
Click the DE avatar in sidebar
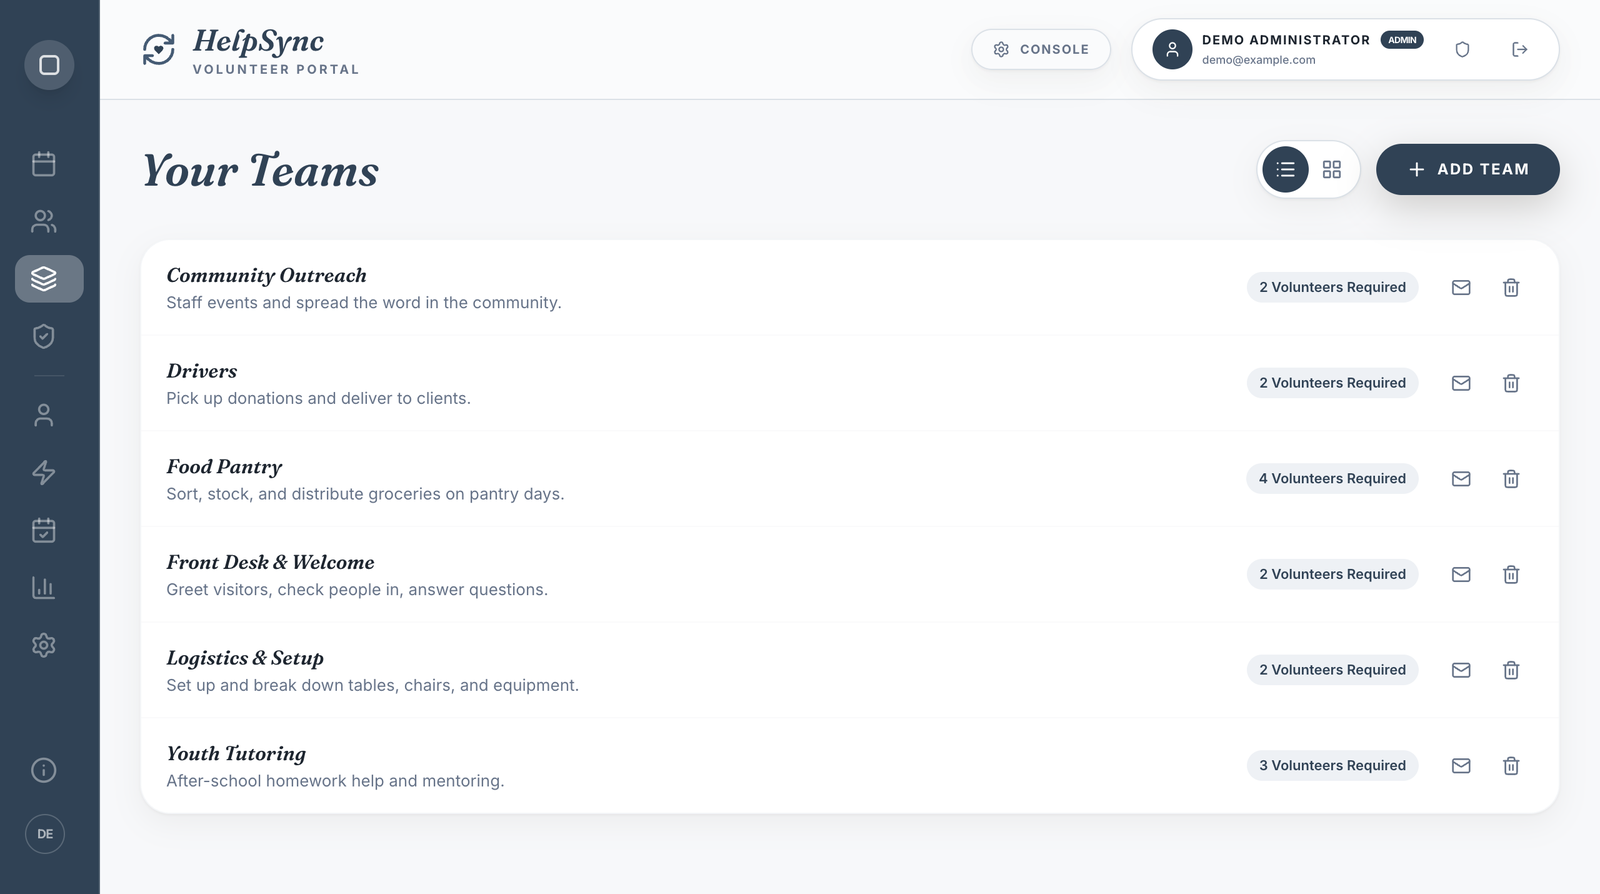[x=45, y=834]
